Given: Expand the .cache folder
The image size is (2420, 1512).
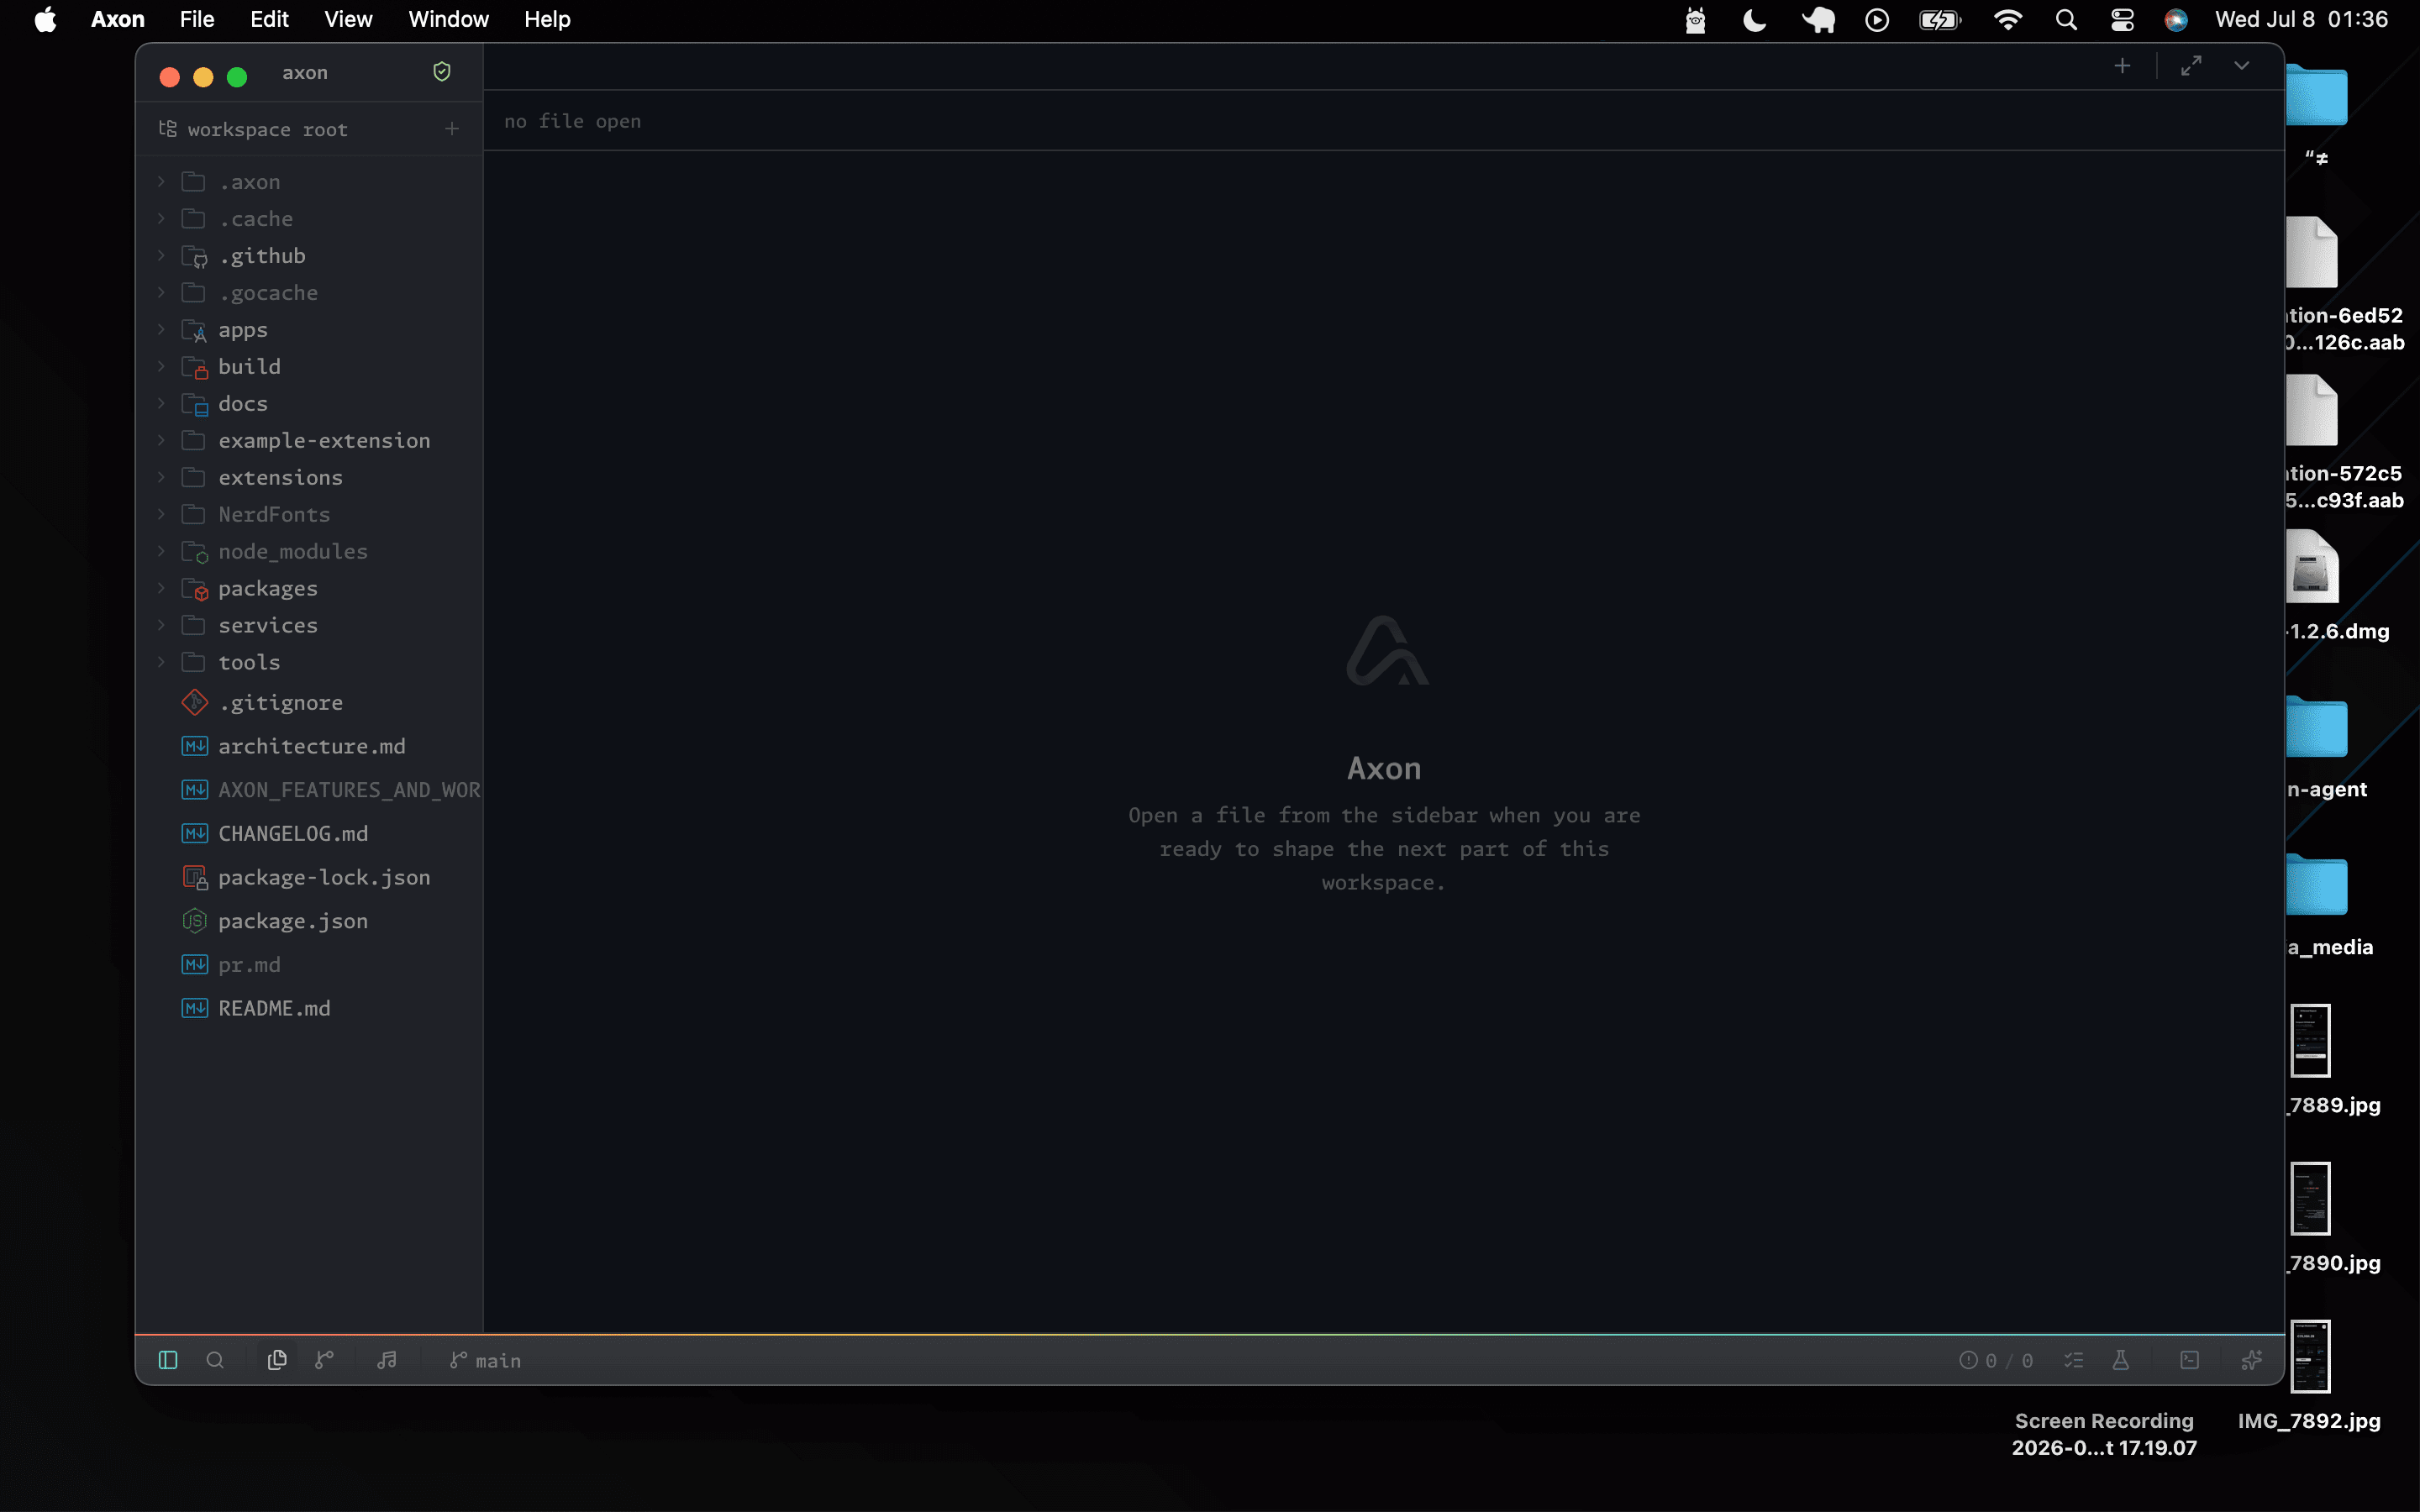Looking at the screenshot, I should click(161, 219).
